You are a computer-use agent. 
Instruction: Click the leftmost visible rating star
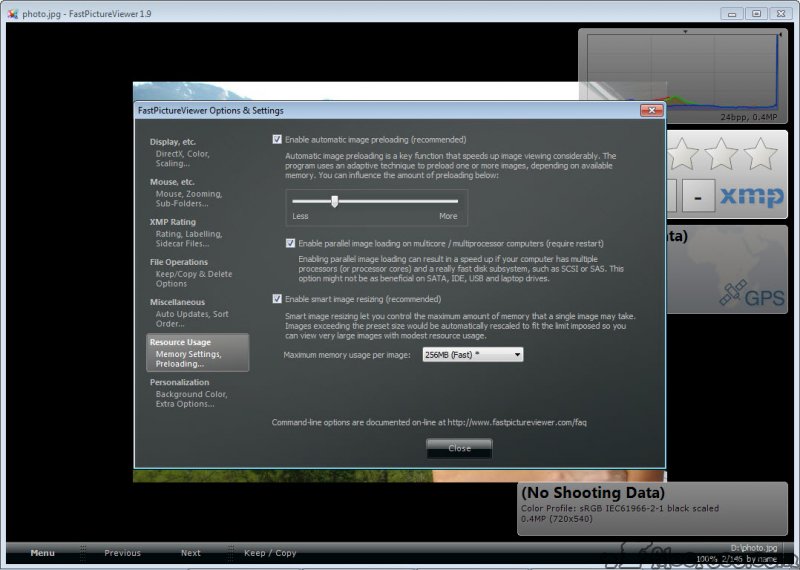point(683,154)
